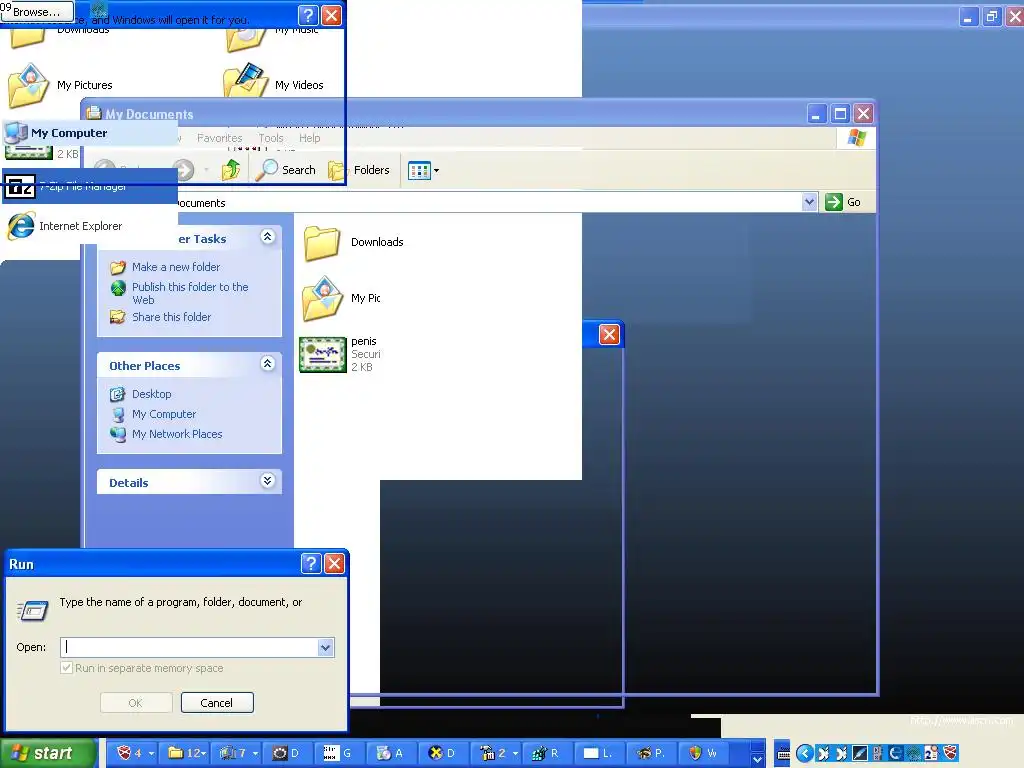This screenshot has height=768, width=1024.
Task: Toggle Run in separate memory space checkbox
Action: [x=66, y=667]
